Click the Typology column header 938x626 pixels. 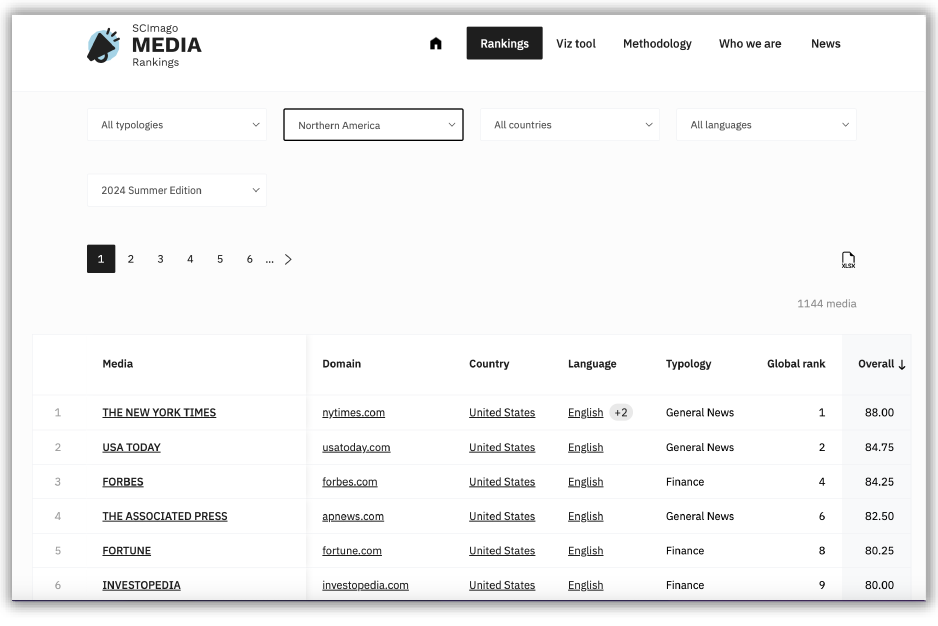[x=689, y=364]
